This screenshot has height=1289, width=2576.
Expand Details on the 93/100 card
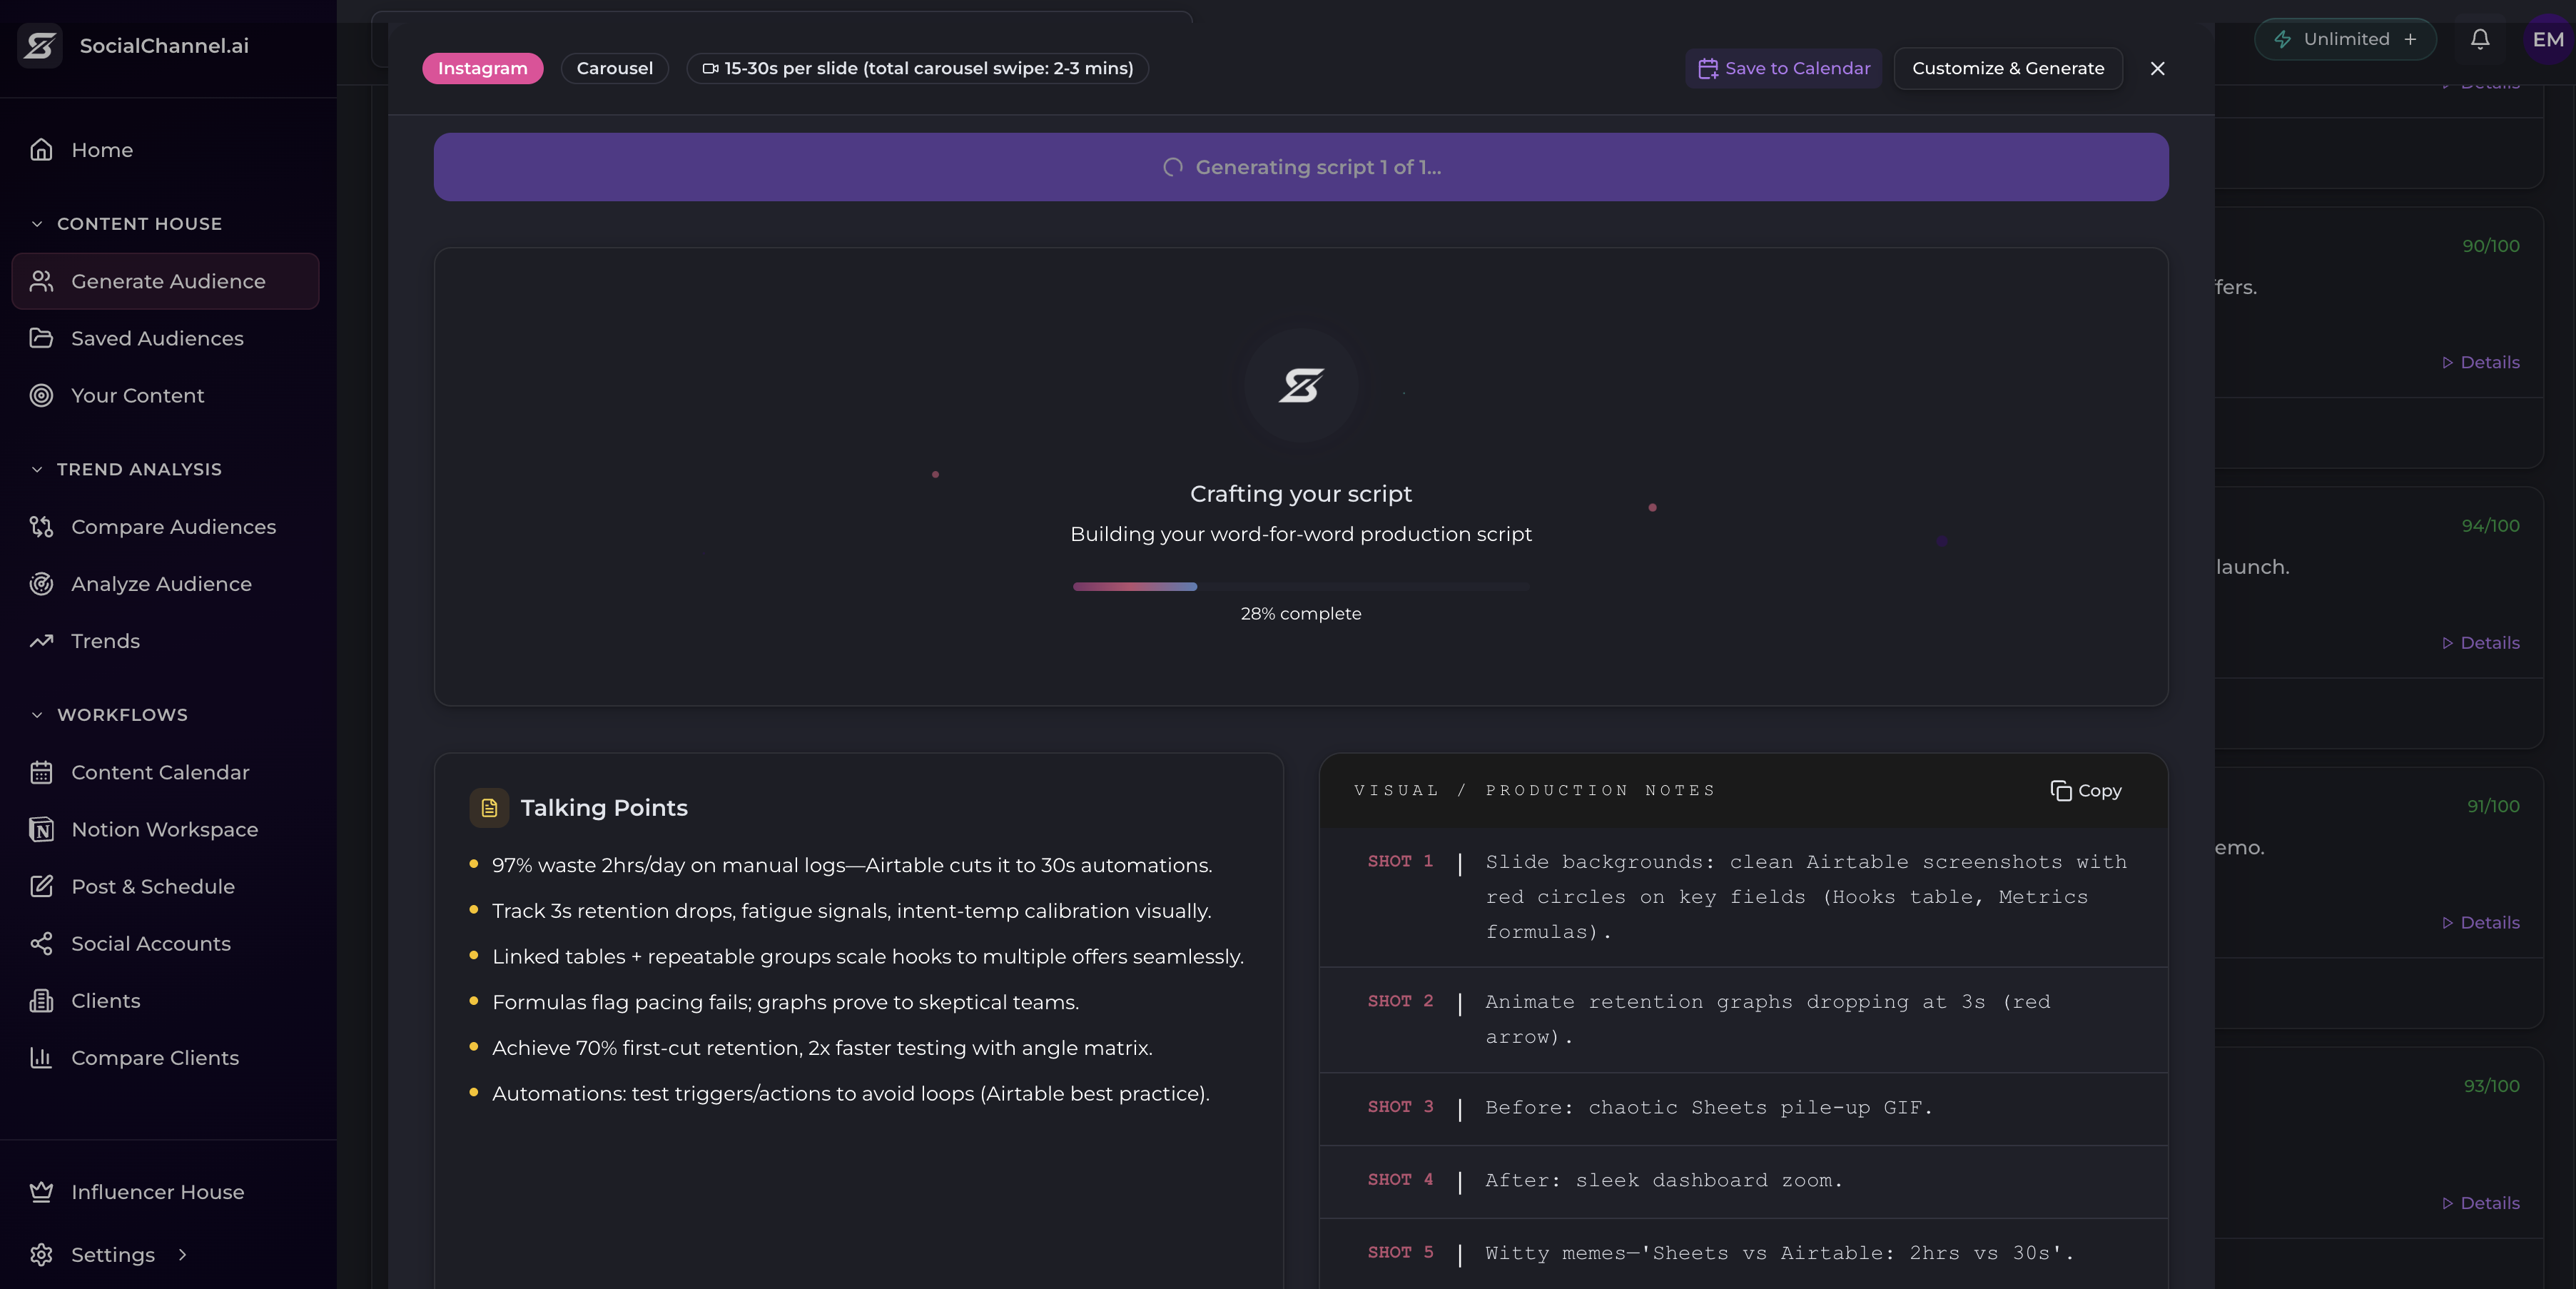(x=2481, y=1203)
